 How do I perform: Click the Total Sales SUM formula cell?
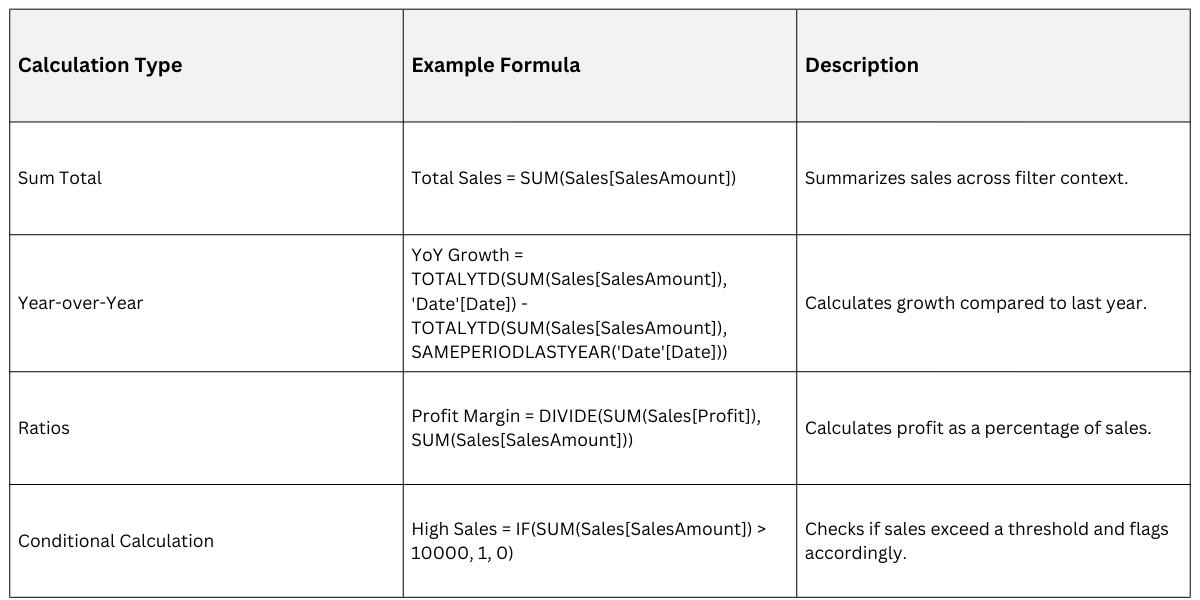[573, 178]
